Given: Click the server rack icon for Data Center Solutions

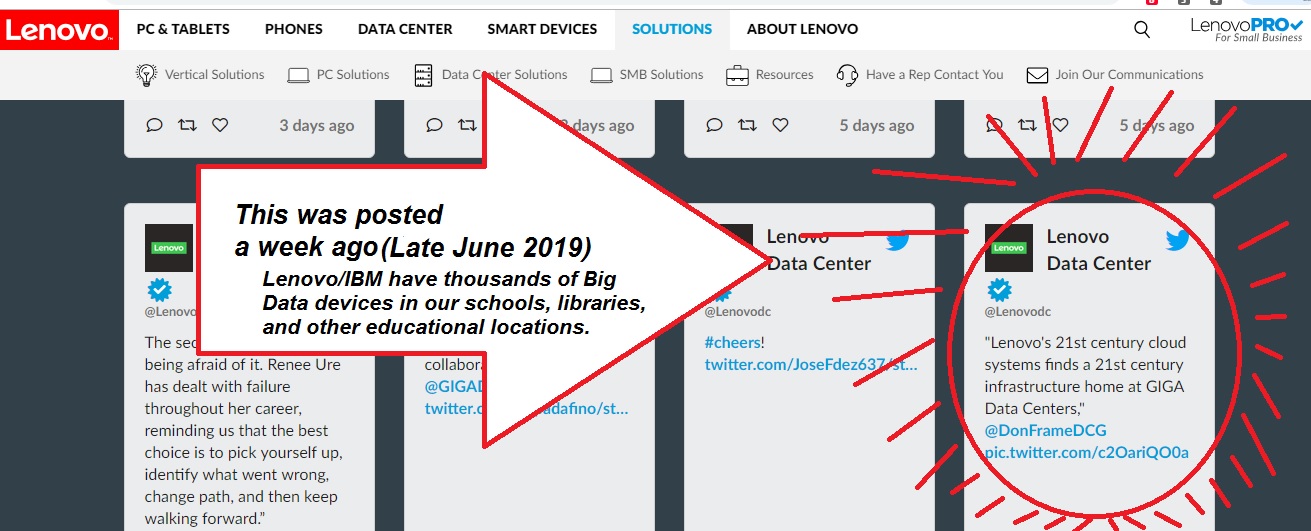Looking at the screenshot, I should pos(424,75).
